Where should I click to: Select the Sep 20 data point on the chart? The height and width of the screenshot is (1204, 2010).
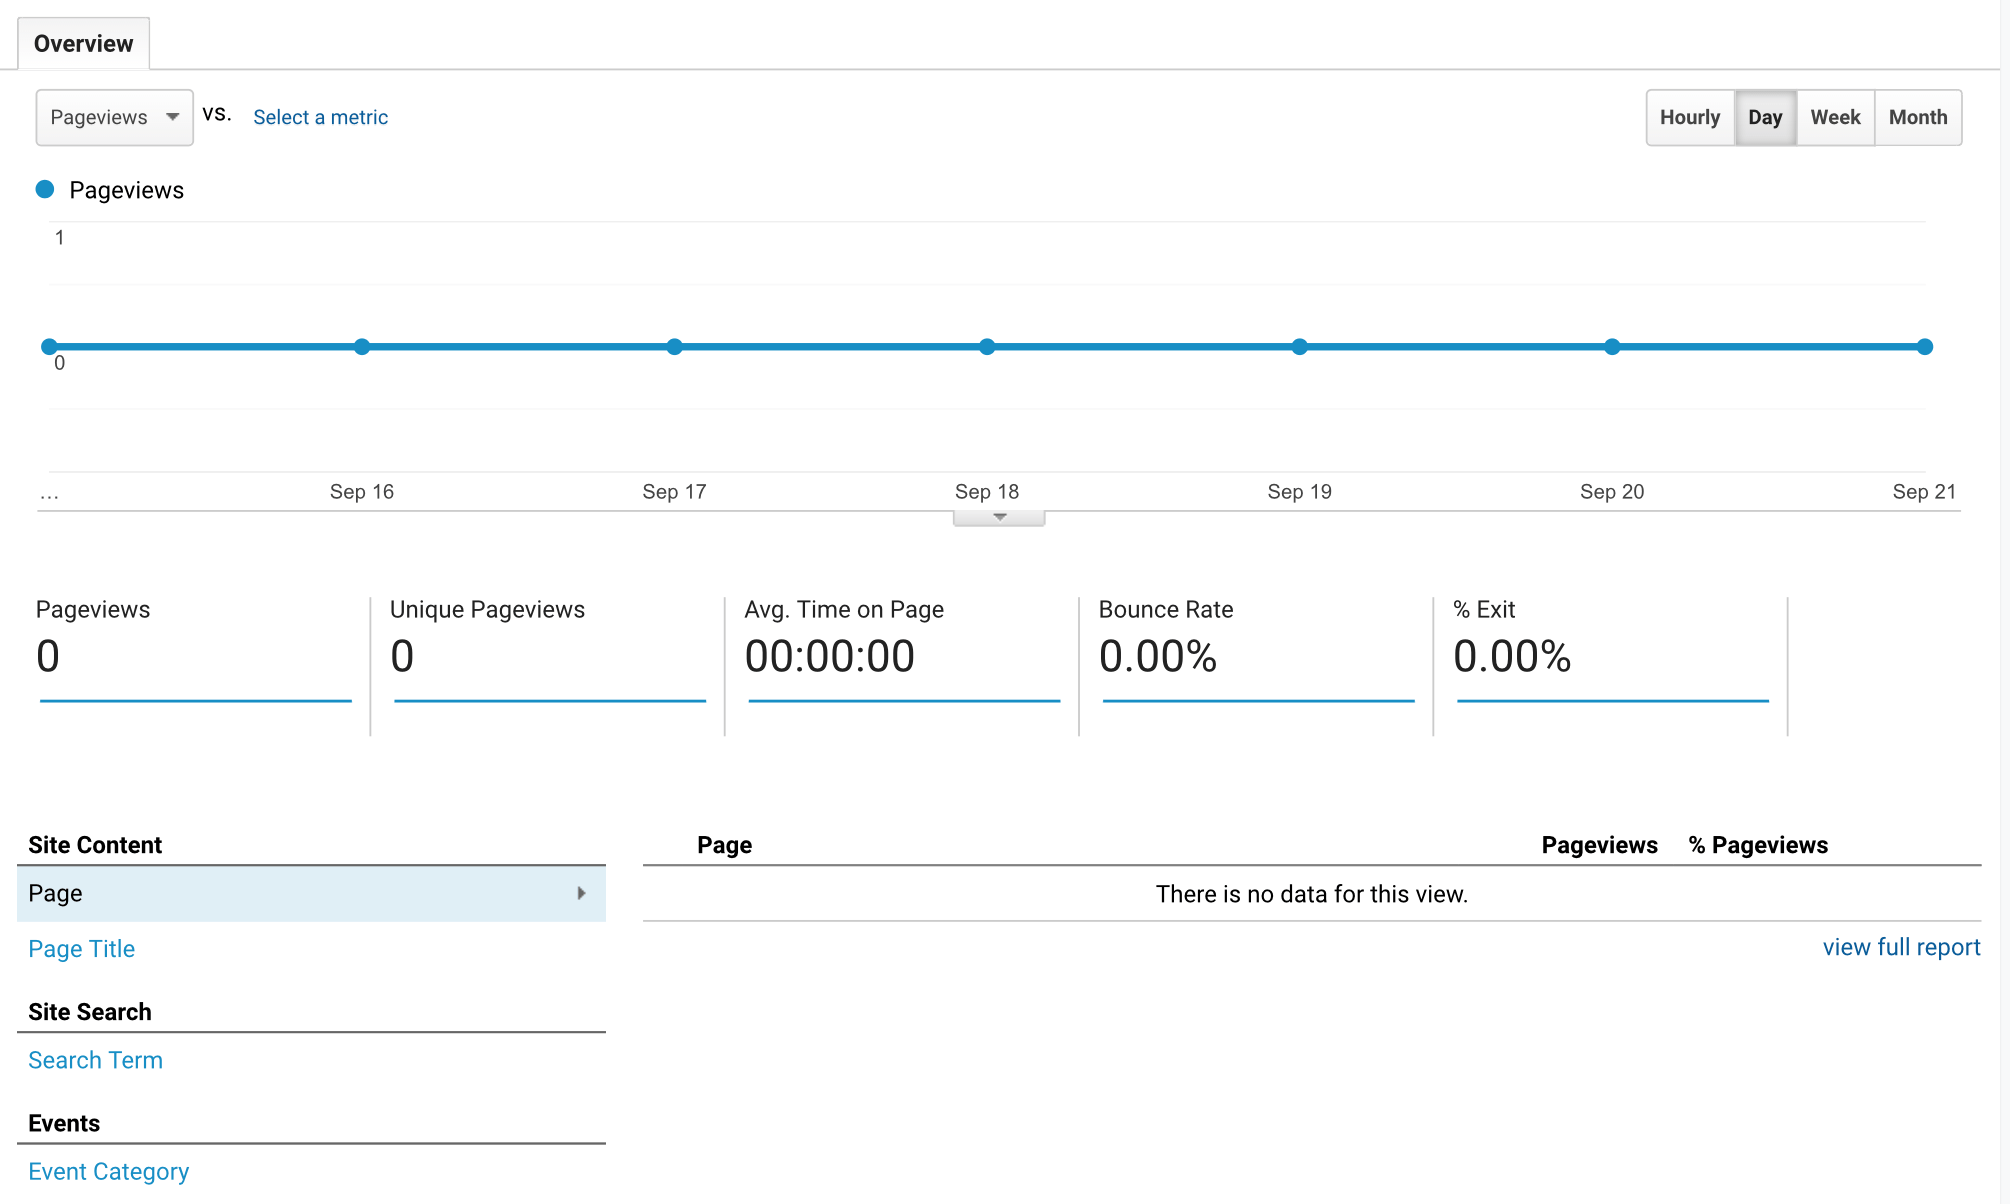click(x=1611, y=346)
